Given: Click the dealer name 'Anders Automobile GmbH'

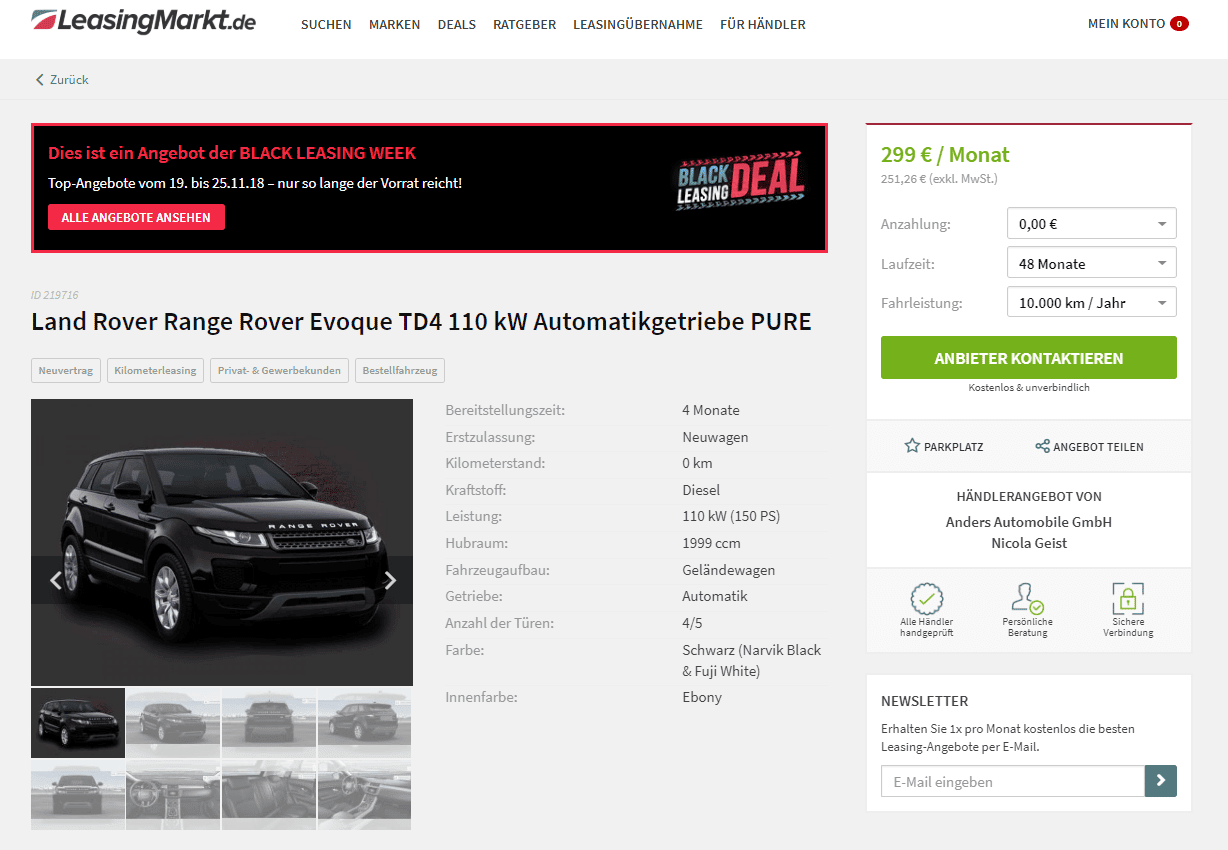Looking at the screenshot, I should (1029, 522).
